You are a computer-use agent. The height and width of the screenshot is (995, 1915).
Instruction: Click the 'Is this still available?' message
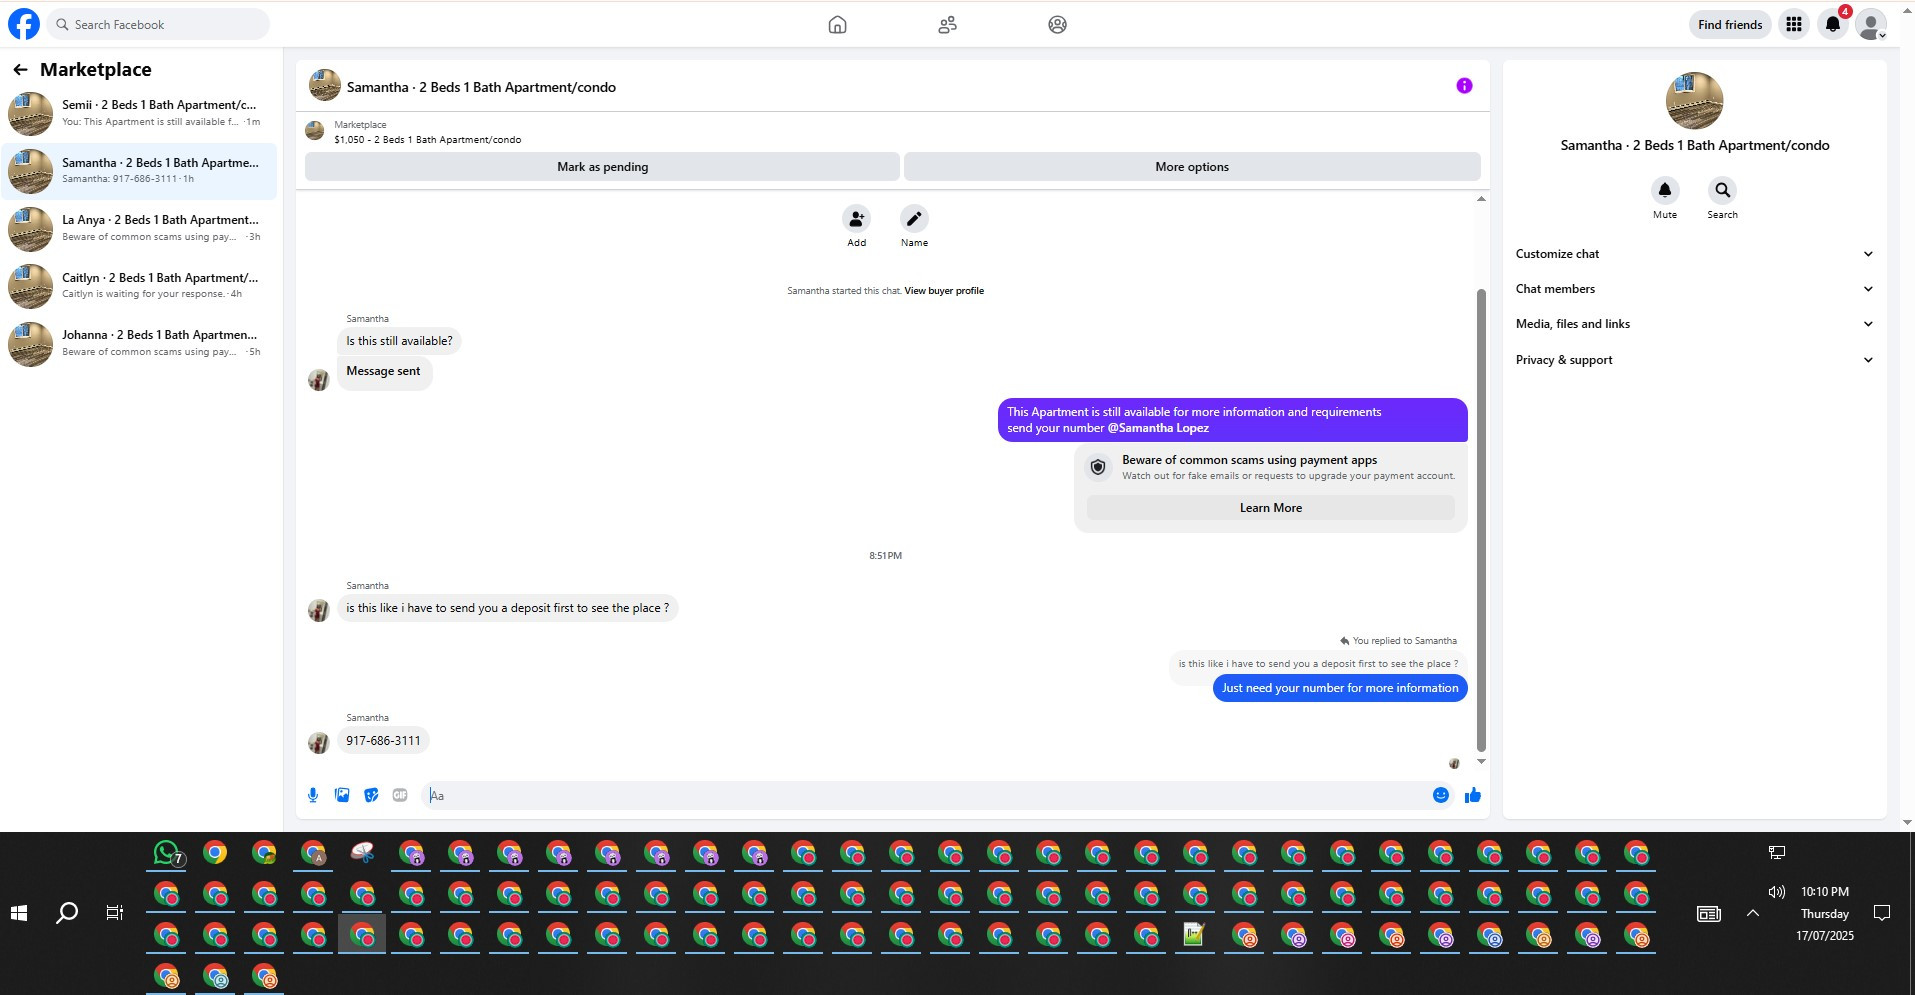(399, 341)
